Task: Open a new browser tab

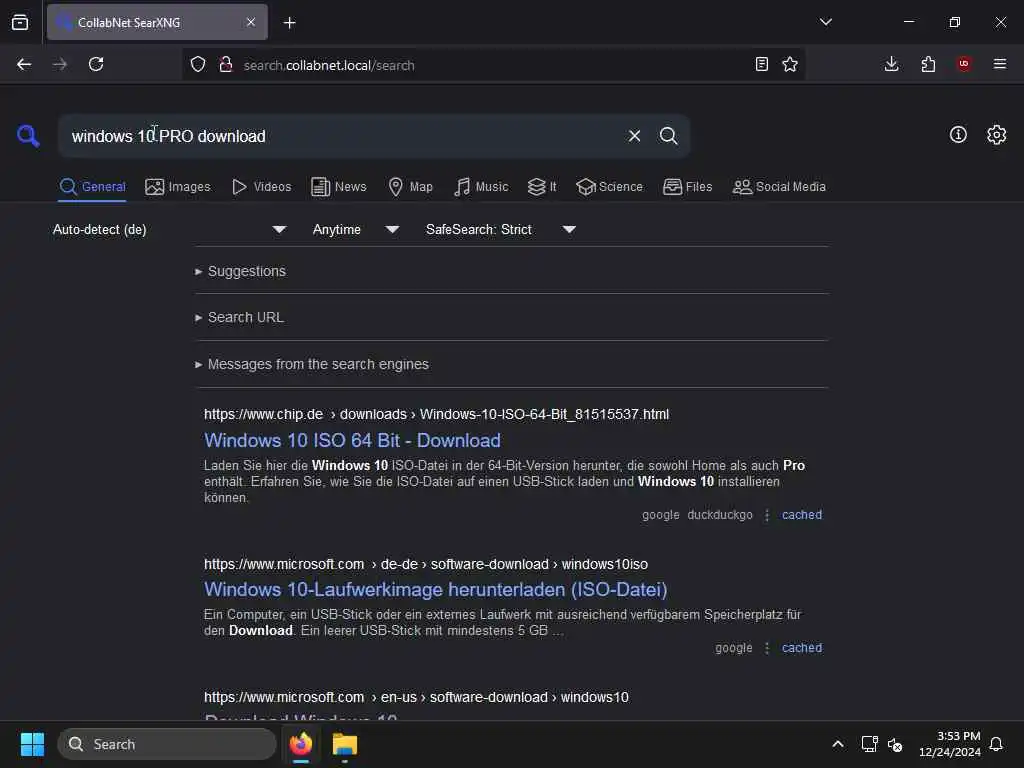Action: 290,23
